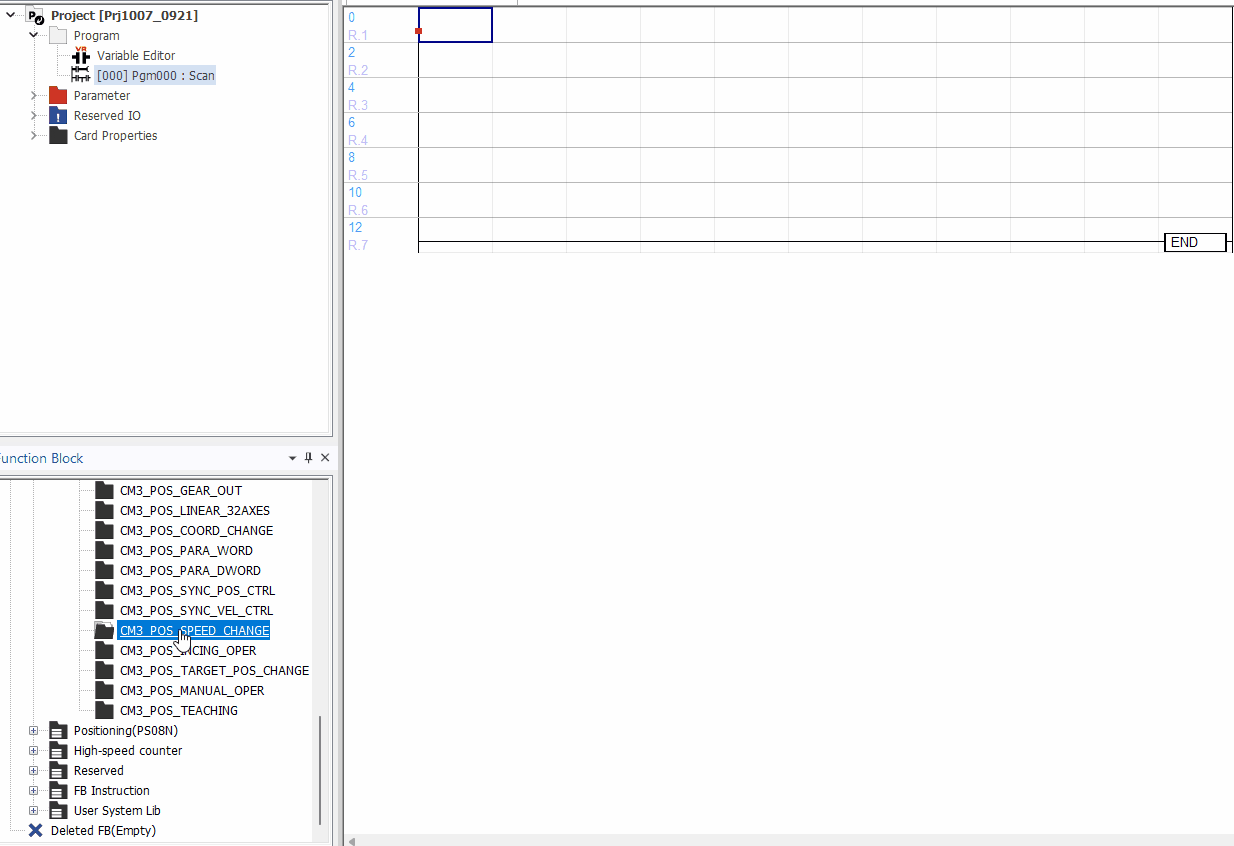
Task: Pin the Function Block panel
Action: [308, 458]
